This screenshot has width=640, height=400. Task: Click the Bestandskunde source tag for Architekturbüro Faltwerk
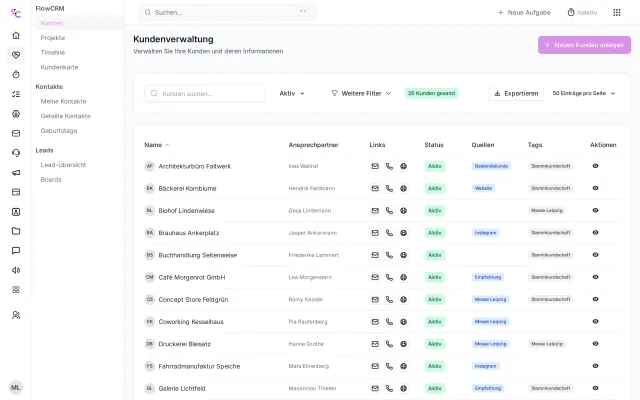pyautogui.click(x=491, y=166)
